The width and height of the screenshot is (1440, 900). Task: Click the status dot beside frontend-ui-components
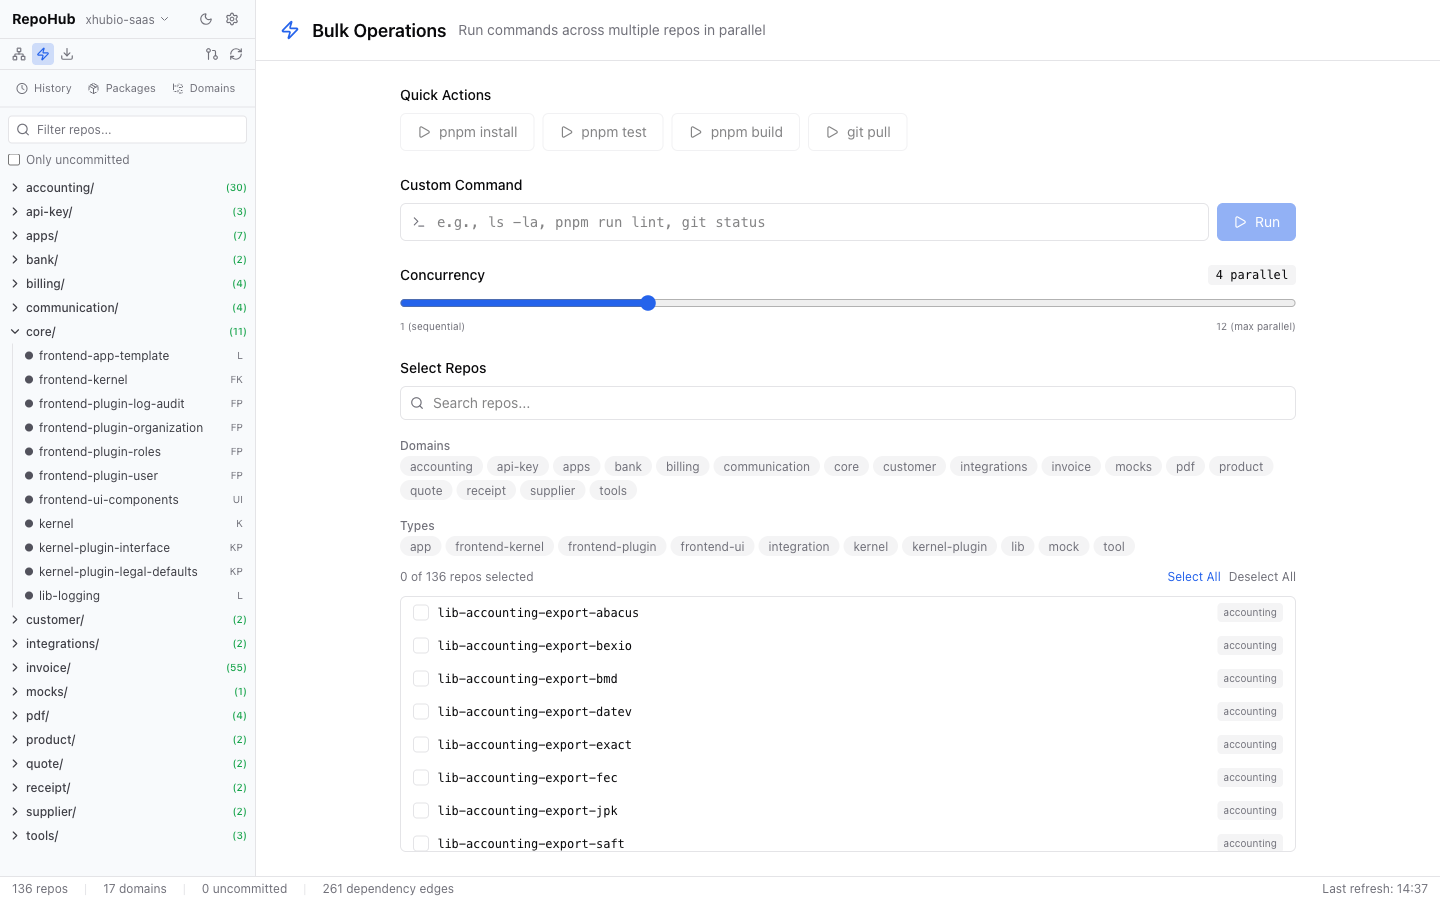coord(29,500)
